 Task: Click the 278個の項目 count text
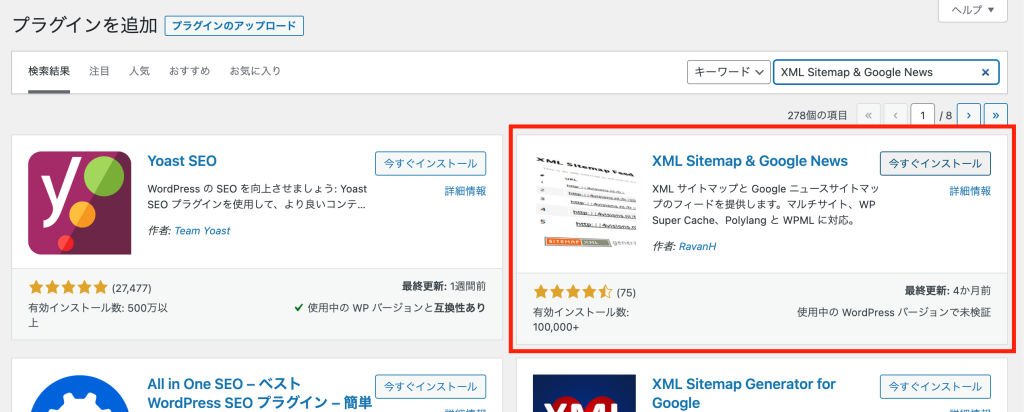point(818,116)
